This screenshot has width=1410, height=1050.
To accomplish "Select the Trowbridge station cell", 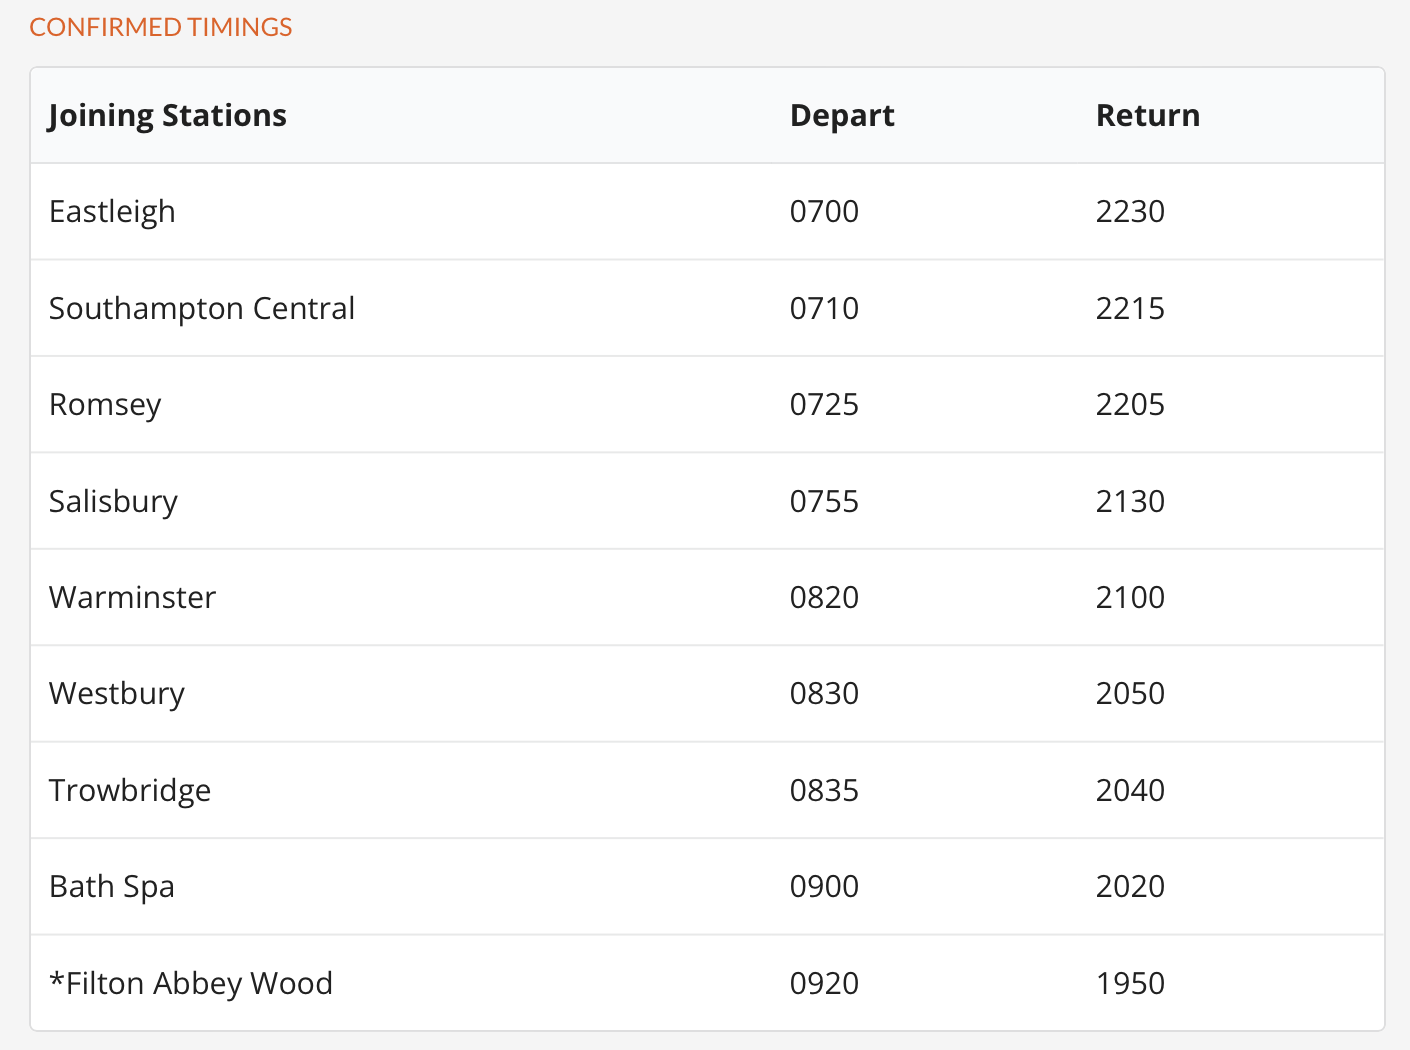I will pyautogui.click(x=130, y=790).
